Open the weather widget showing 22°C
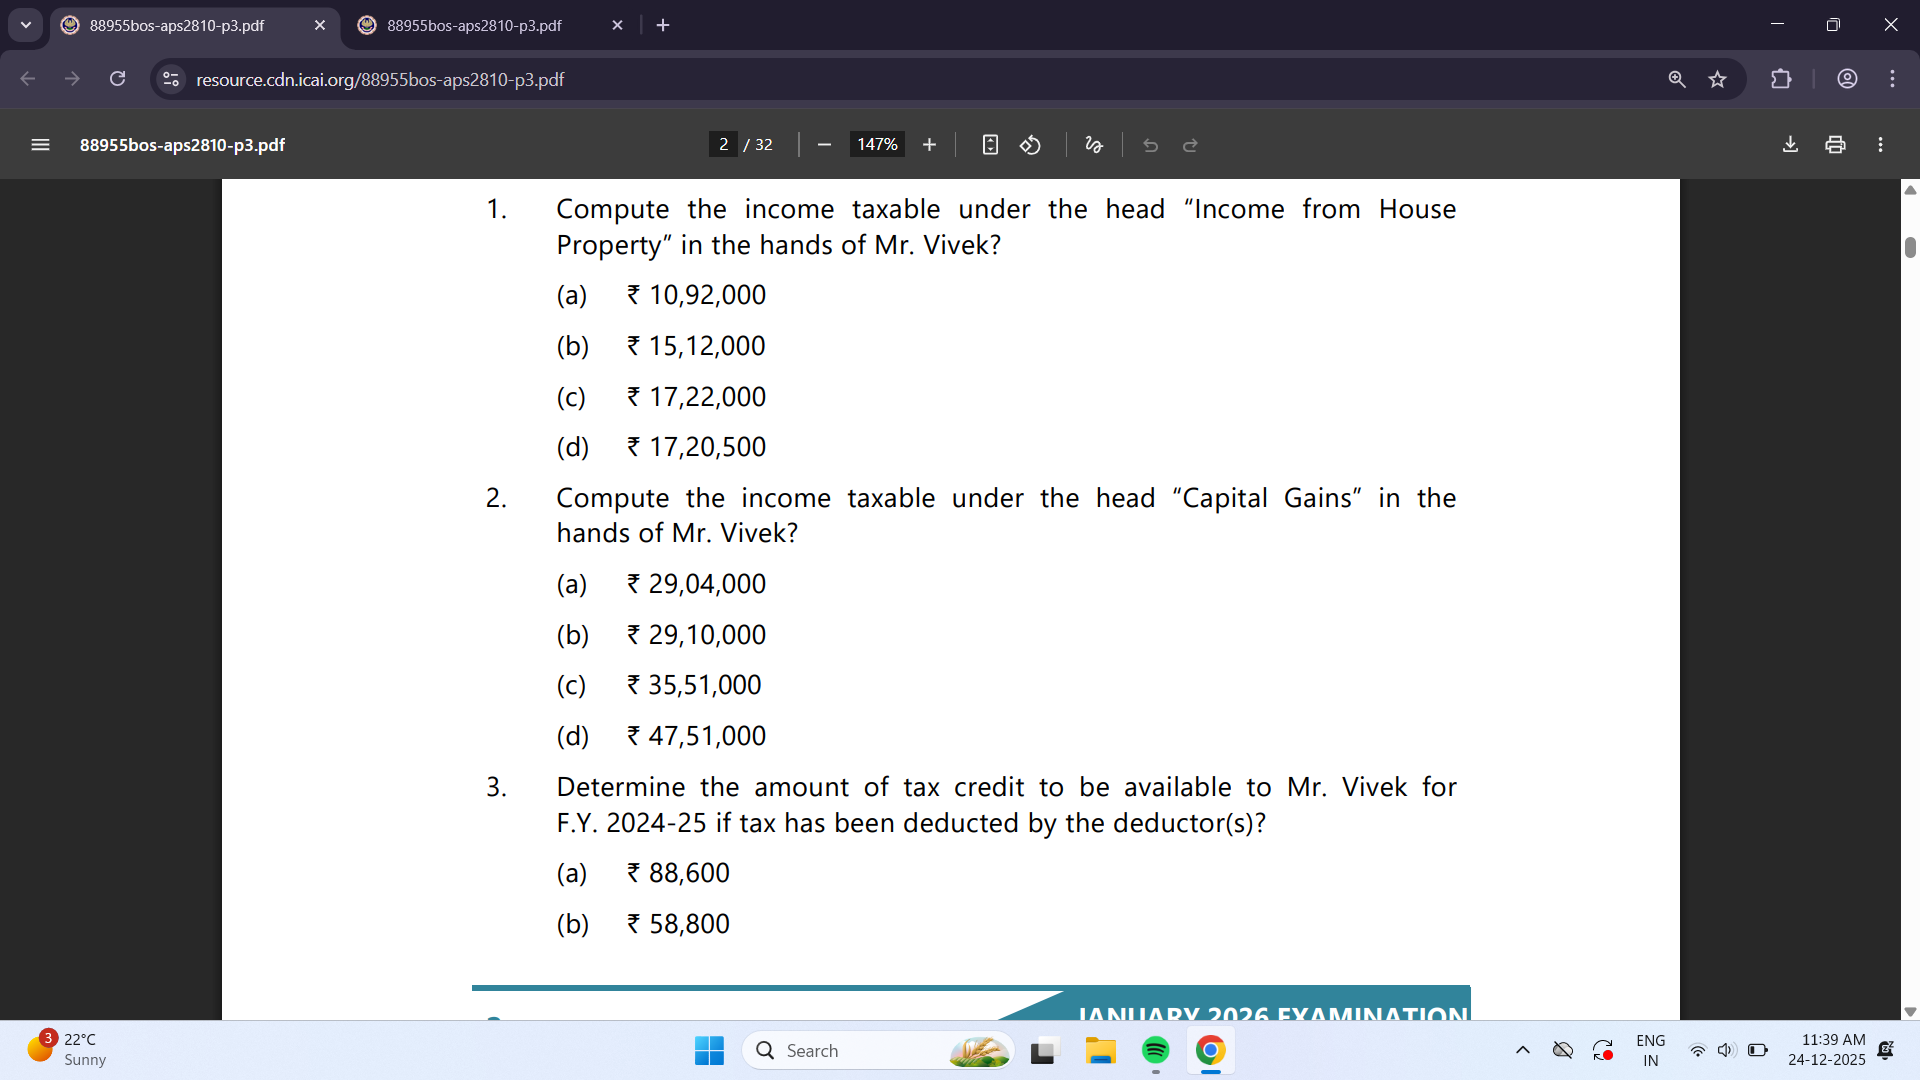Image resolution: width=1920 pixels, height=1080 pixels. pos(67,1049)
